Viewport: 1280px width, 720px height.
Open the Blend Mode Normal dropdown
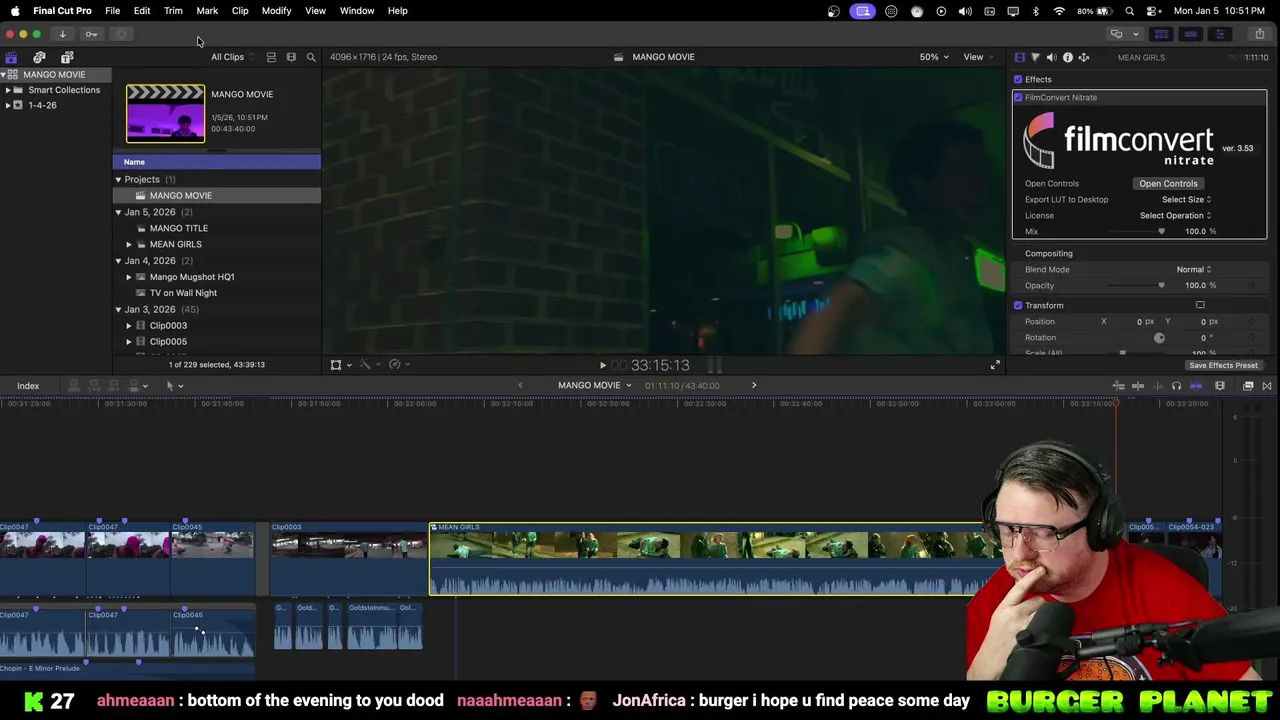(1193, 270)
